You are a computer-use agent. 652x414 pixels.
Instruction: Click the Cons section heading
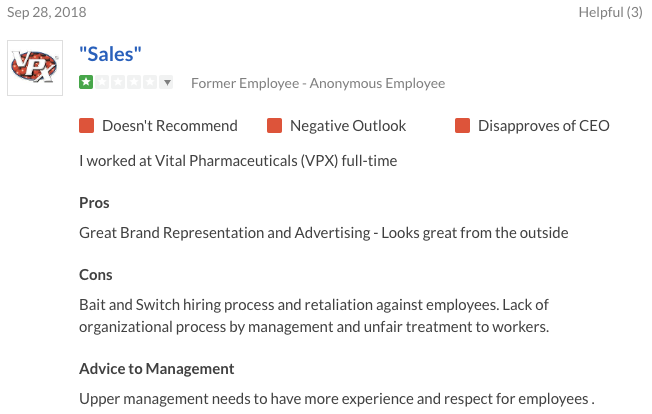point(96,275)
